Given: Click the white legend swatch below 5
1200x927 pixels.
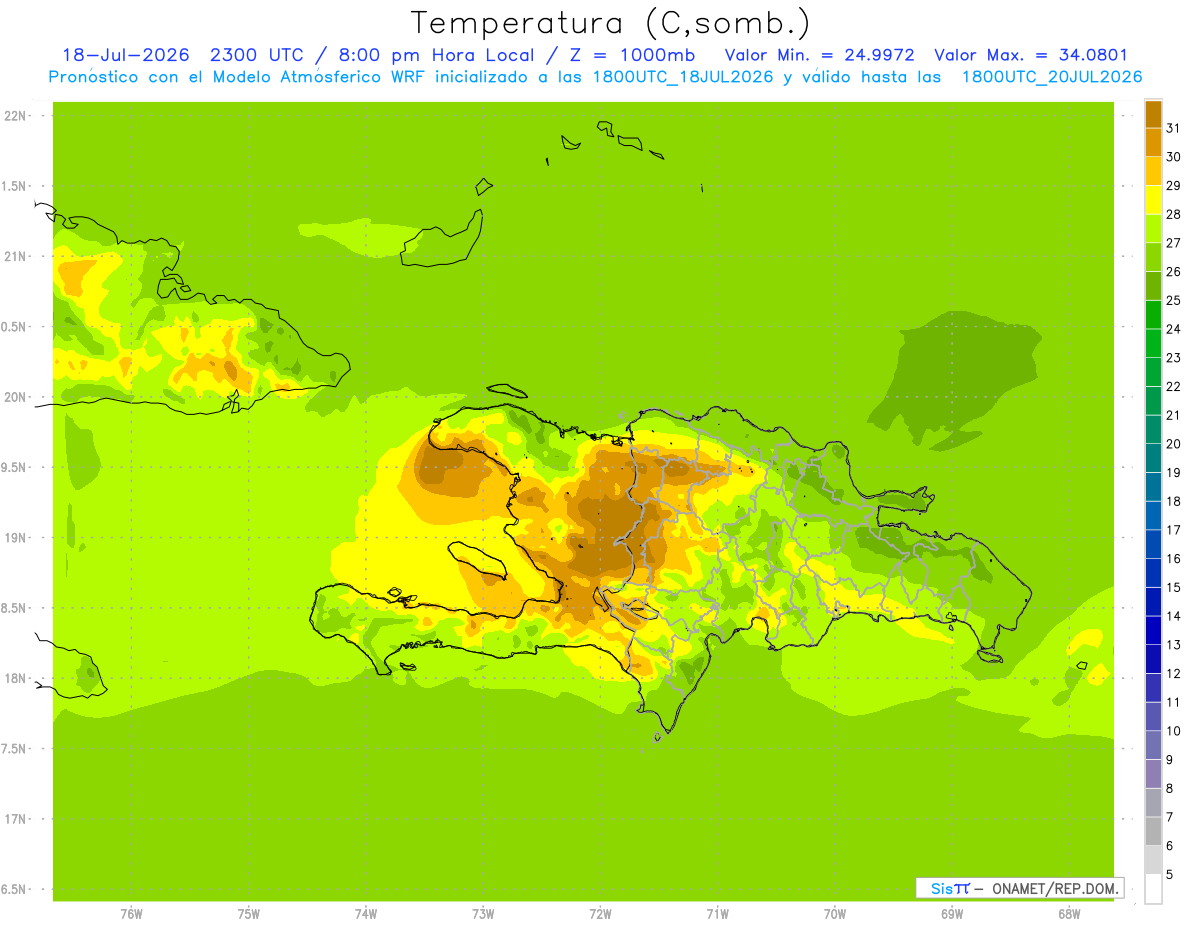Looking at the screenshot, I should point(1153,888).
